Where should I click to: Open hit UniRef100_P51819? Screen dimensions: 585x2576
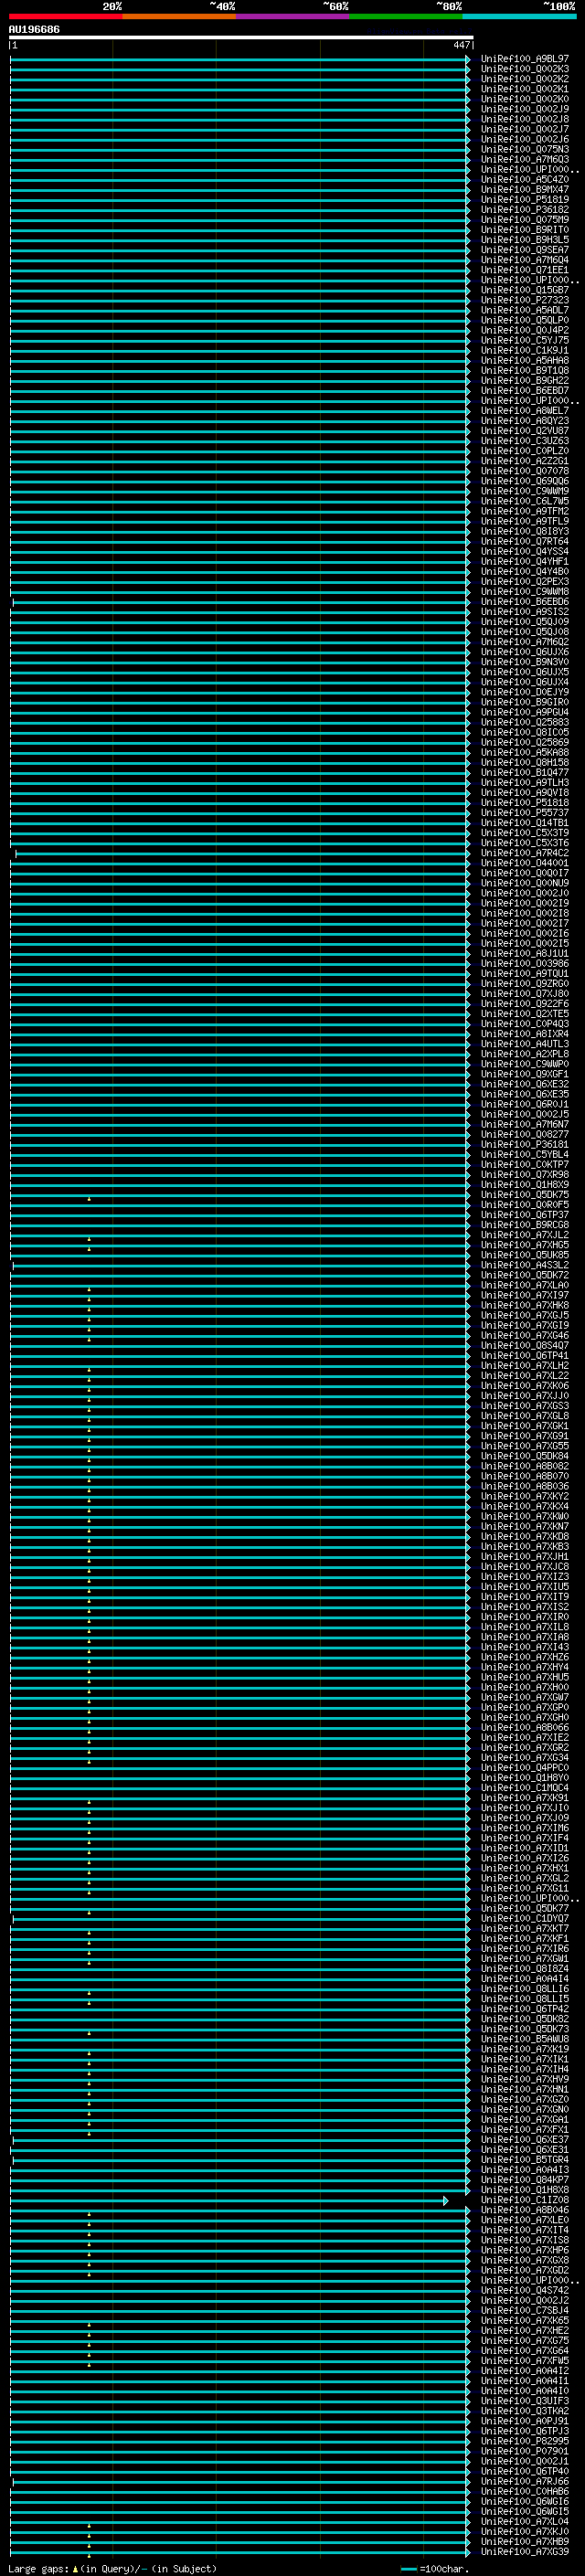(525, 200)
